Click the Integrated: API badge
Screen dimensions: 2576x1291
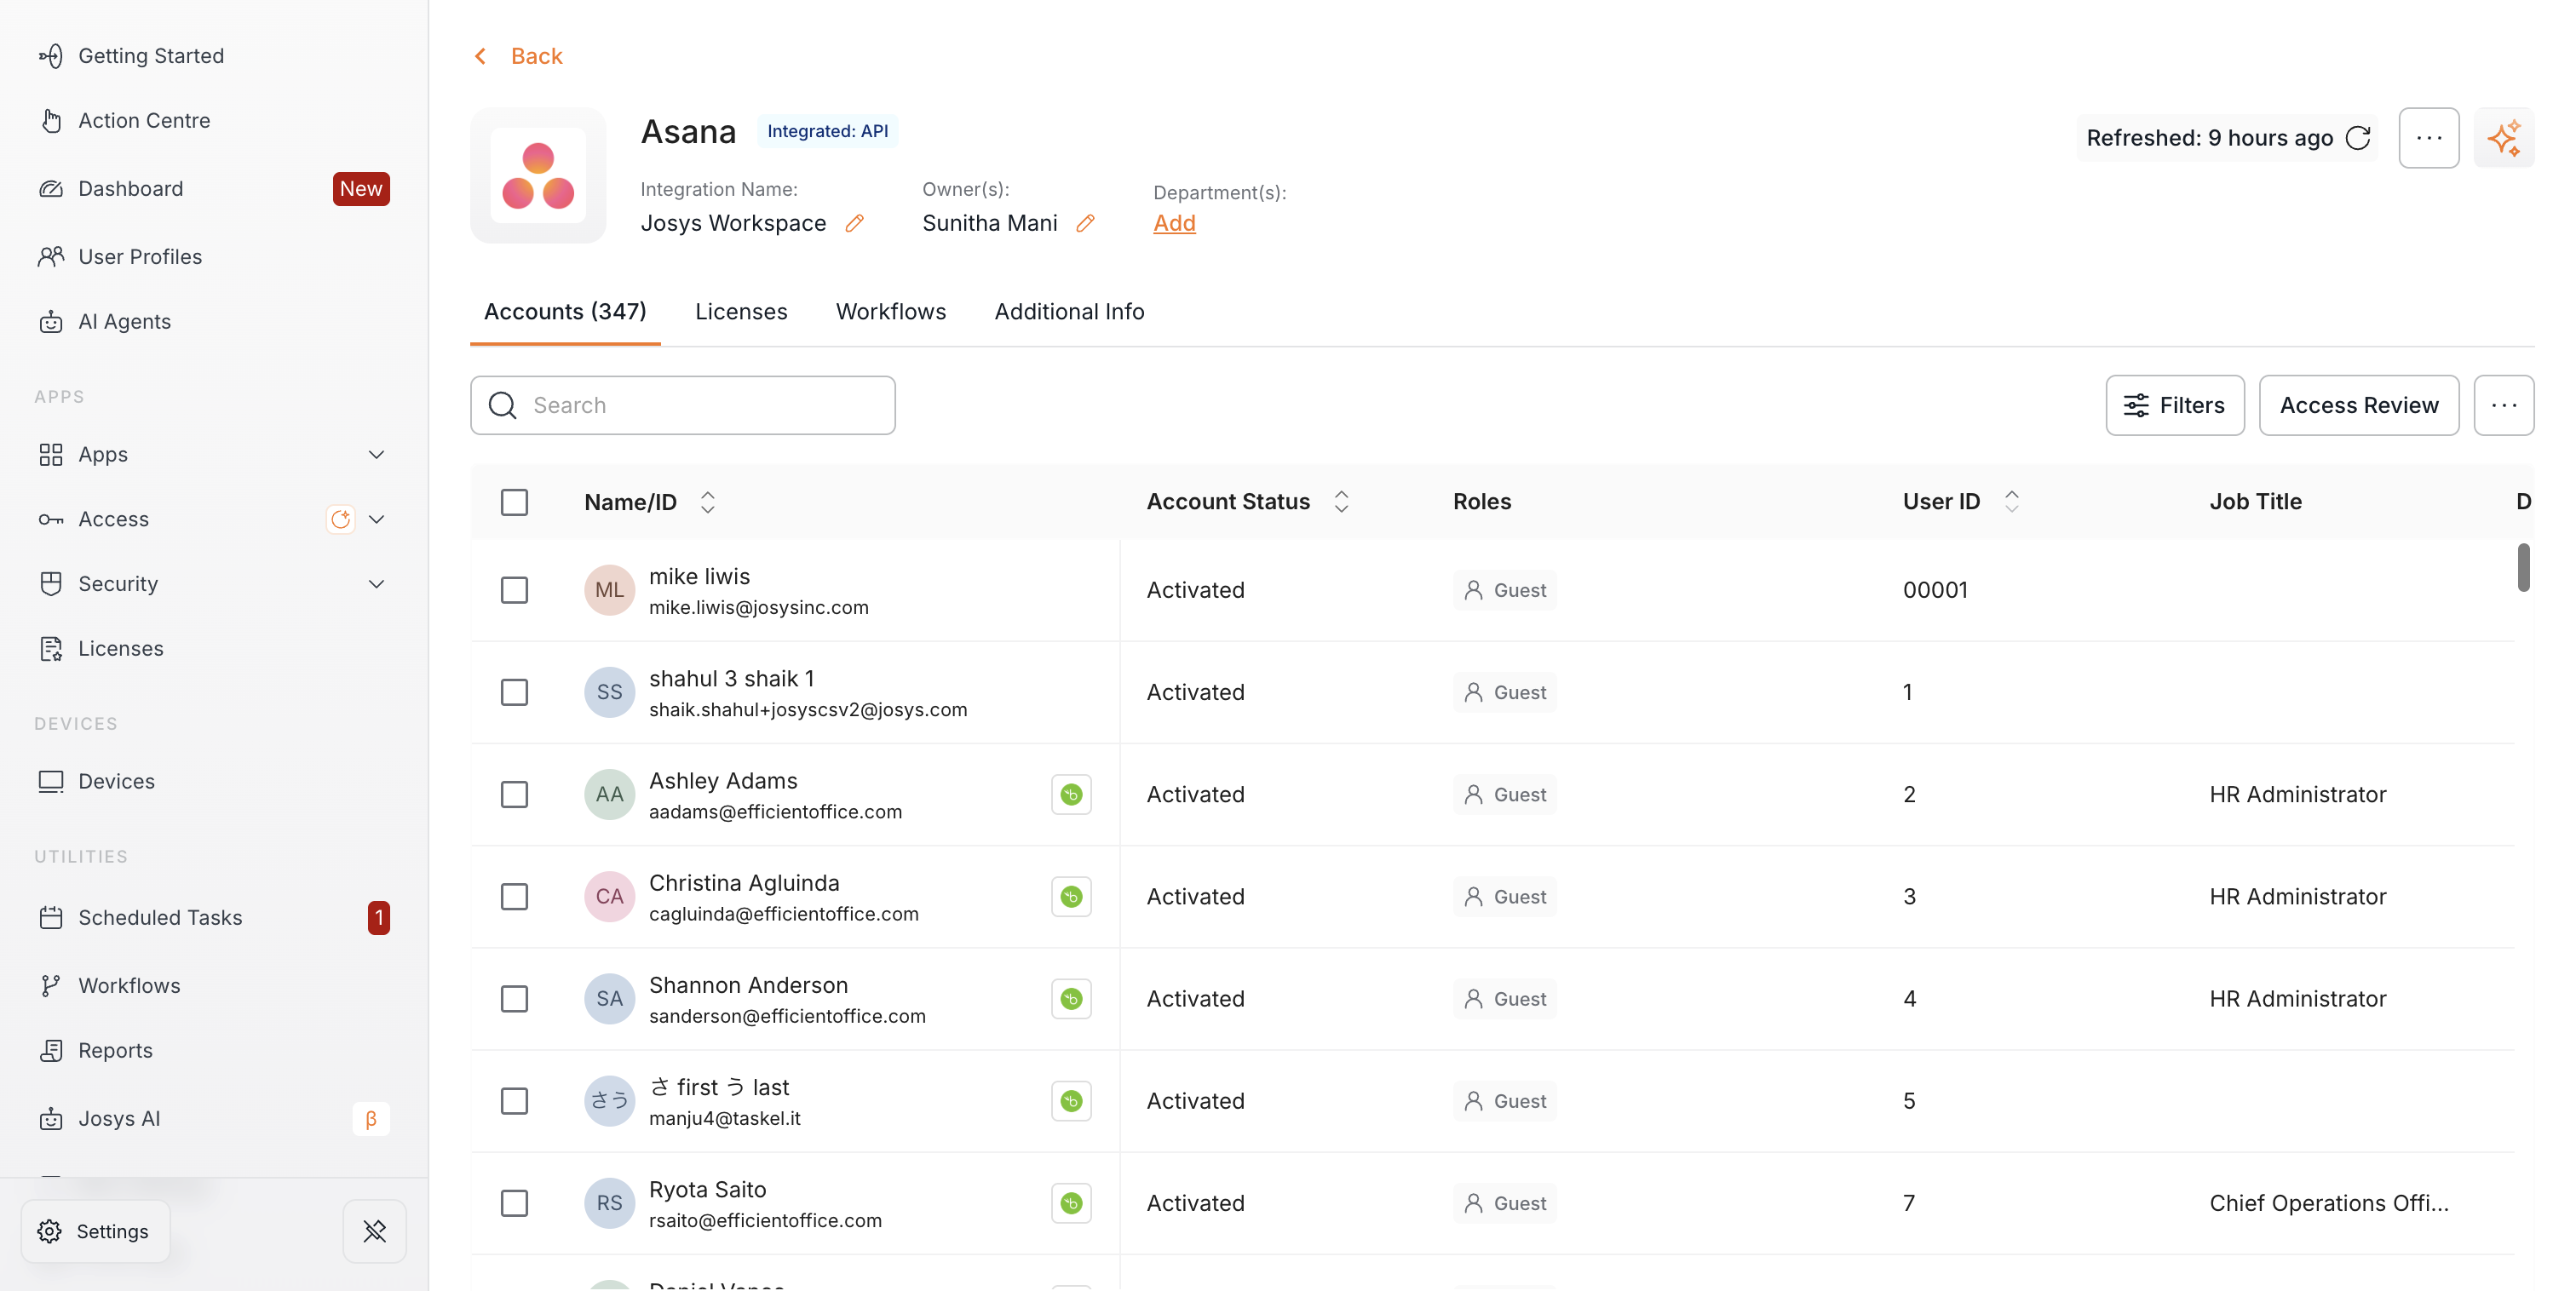tap(827, 131)
